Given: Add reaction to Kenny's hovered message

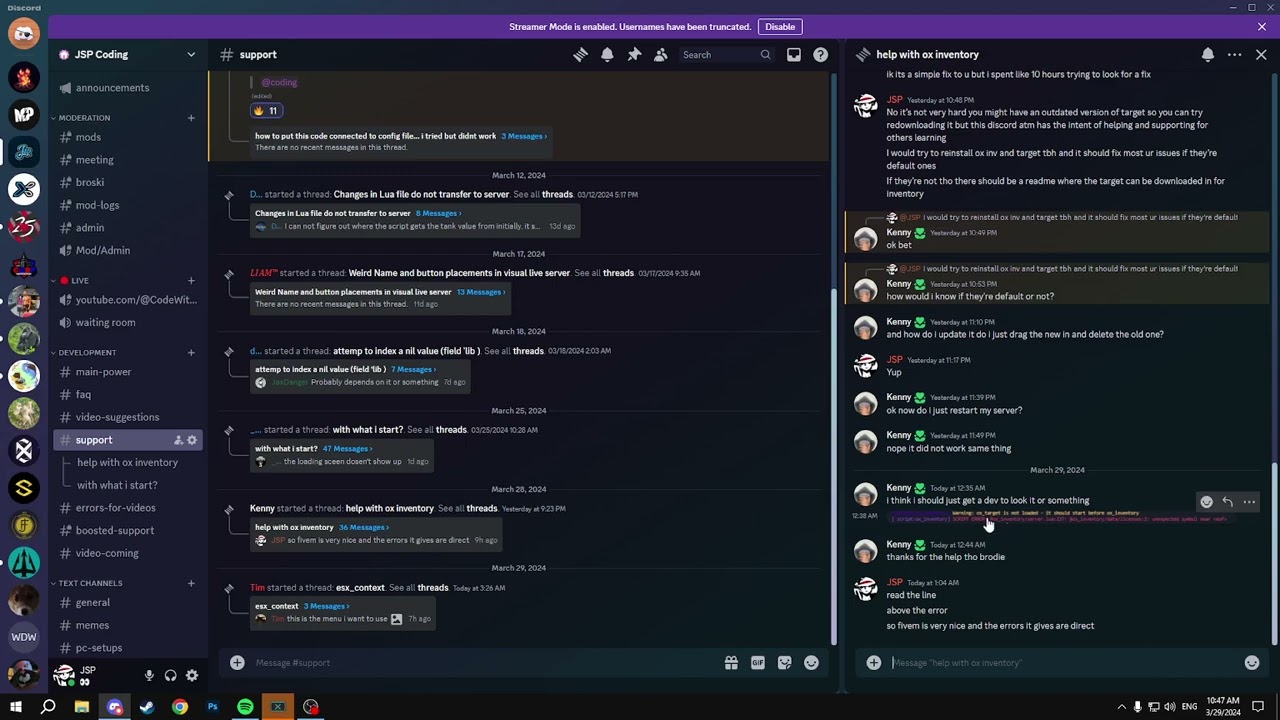Looking at the screenshot, I should [x=1206, y=502].
